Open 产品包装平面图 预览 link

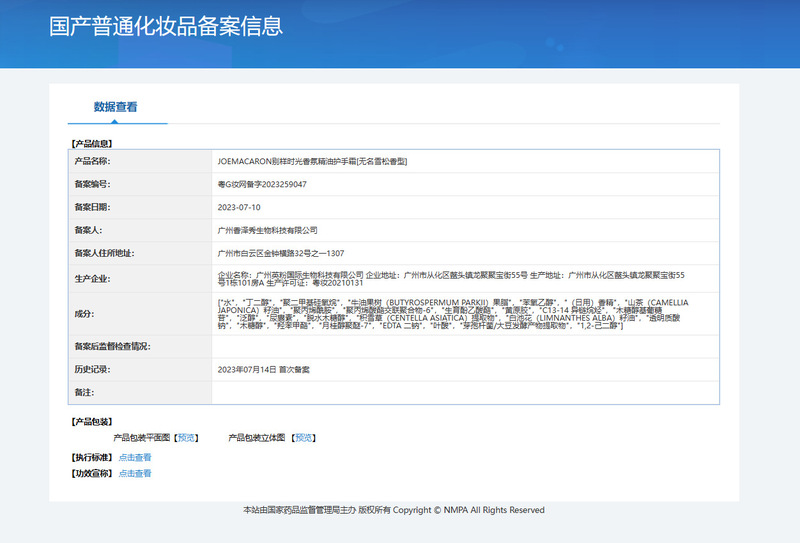186,438
